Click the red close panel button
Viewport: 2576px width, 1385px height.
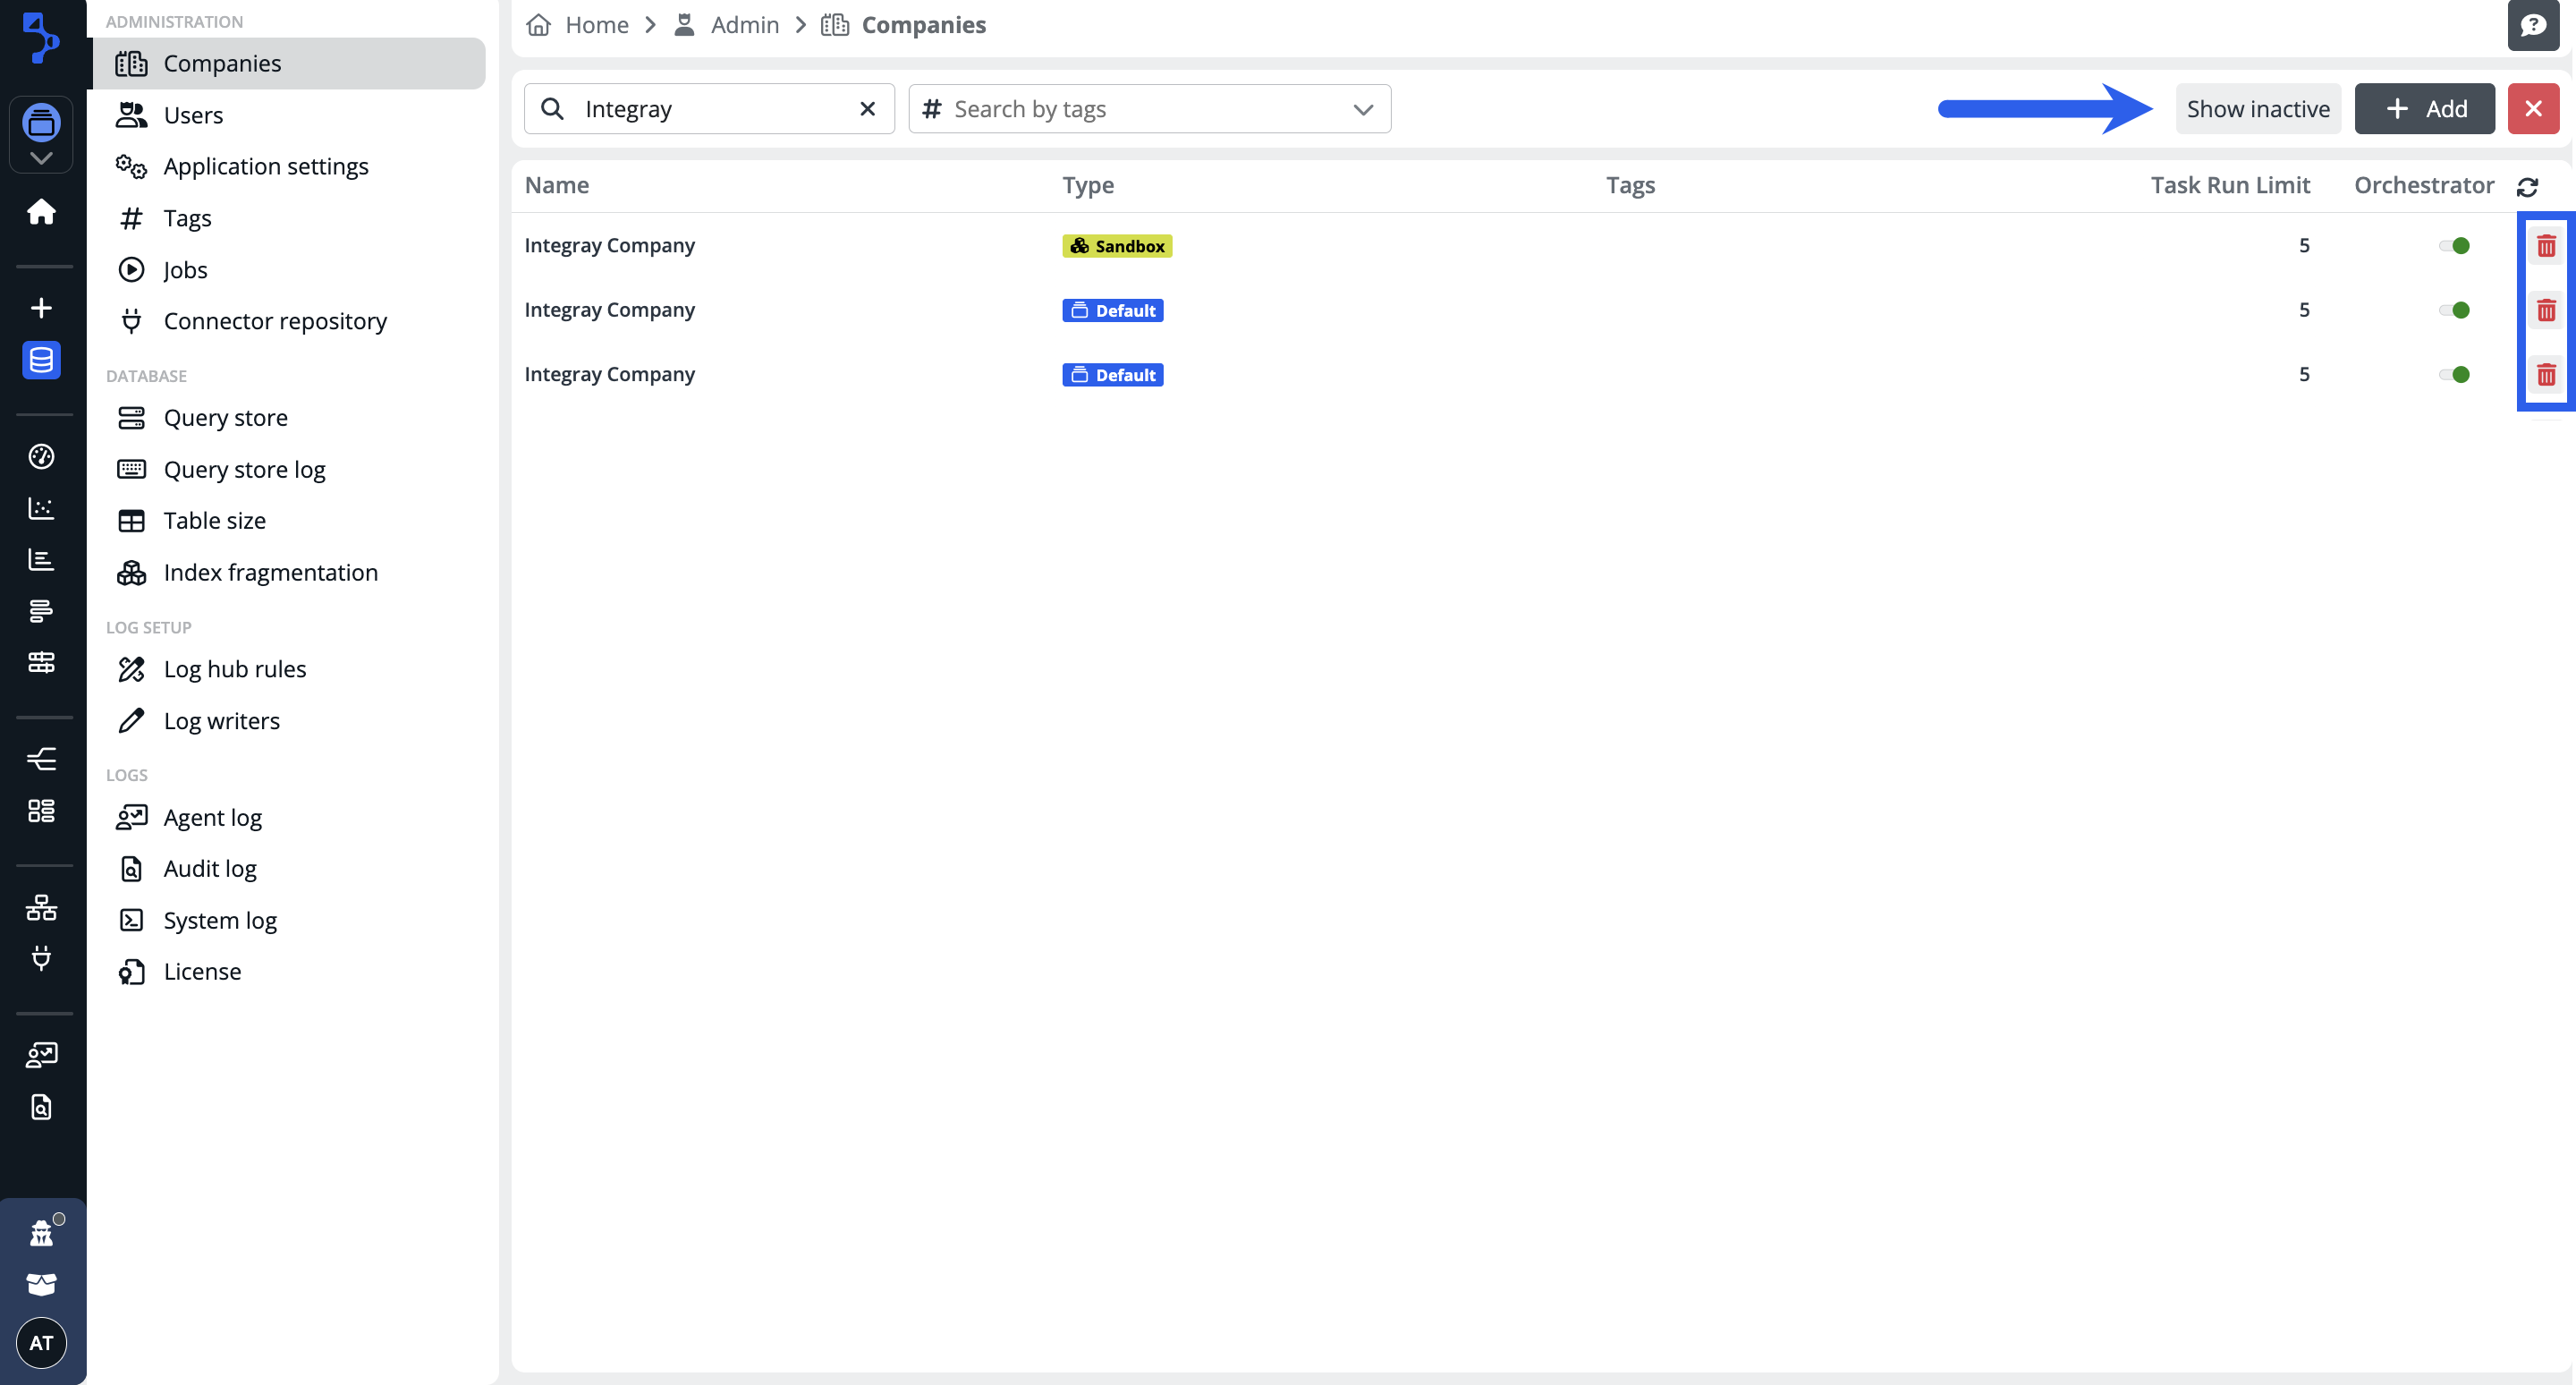[2532, 109]
